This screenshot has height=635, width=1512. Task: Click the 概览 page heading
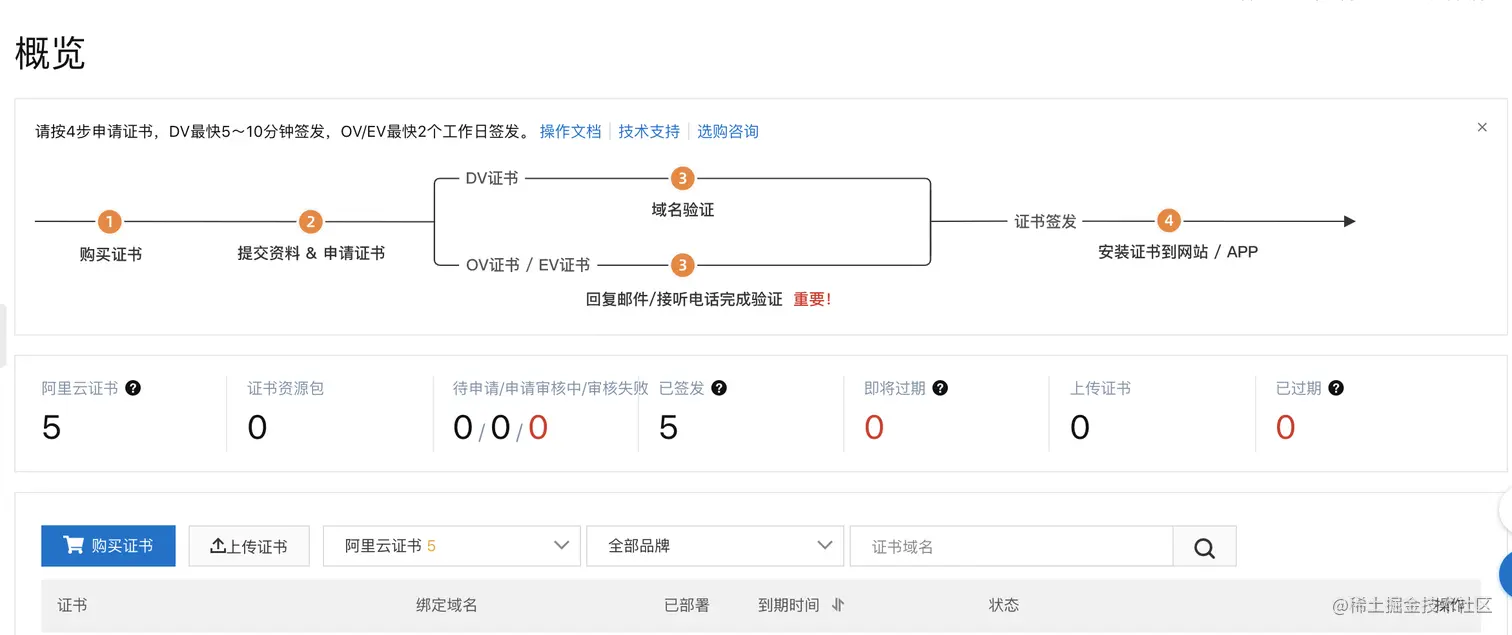coord(50,53)
